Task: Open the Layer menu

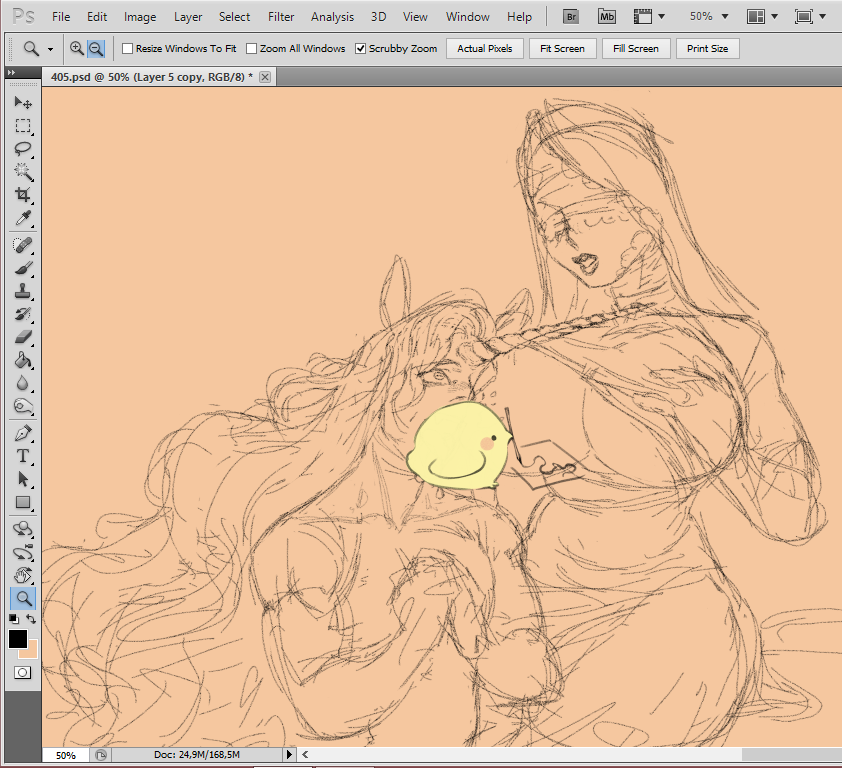Action: click(188, 17)
